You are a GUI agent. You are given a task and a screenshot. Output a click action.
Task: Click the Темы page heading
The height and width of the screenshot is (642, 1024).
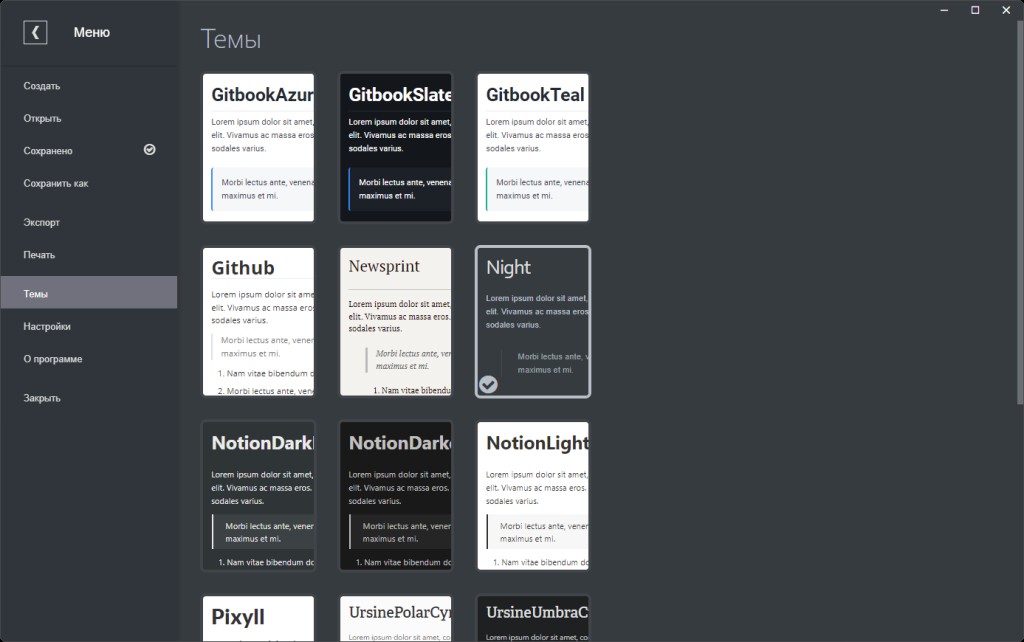click(x=231, y=39)
